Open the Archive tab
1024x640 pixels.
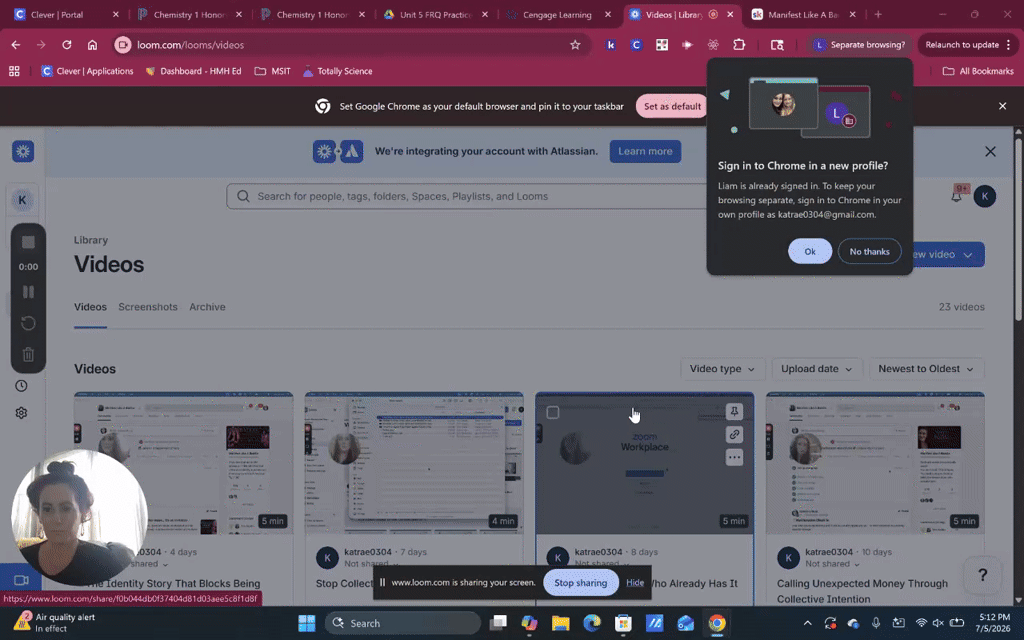[207, 307]
